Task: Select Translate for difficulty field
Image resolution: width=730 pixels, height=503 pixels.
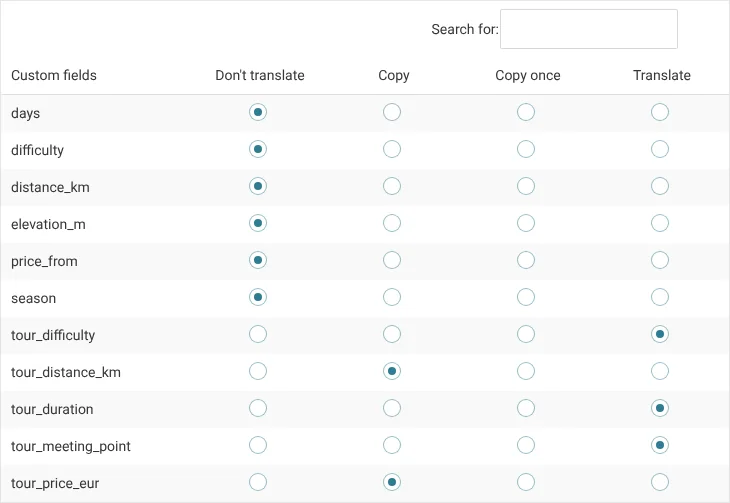Action: tap(660, 149)
